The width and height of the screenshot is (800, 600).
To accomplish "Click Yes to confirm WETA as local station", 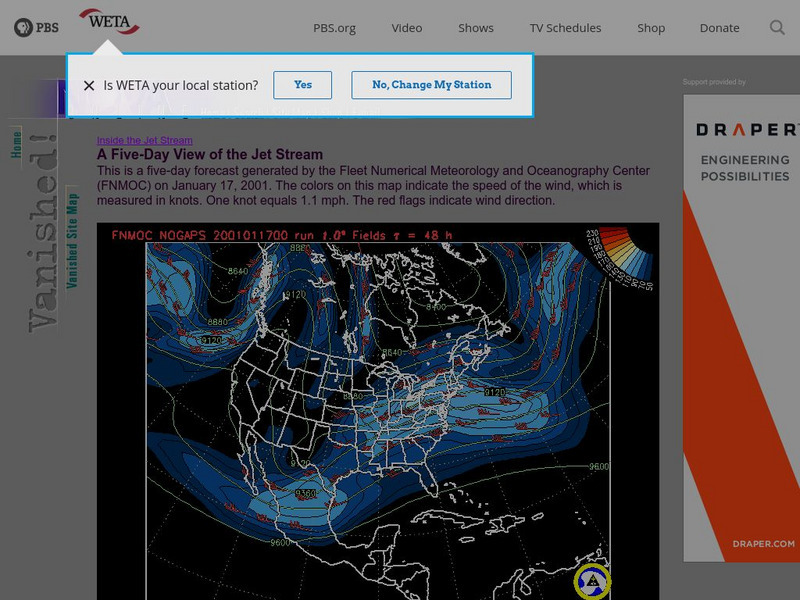I will [302, 85].
